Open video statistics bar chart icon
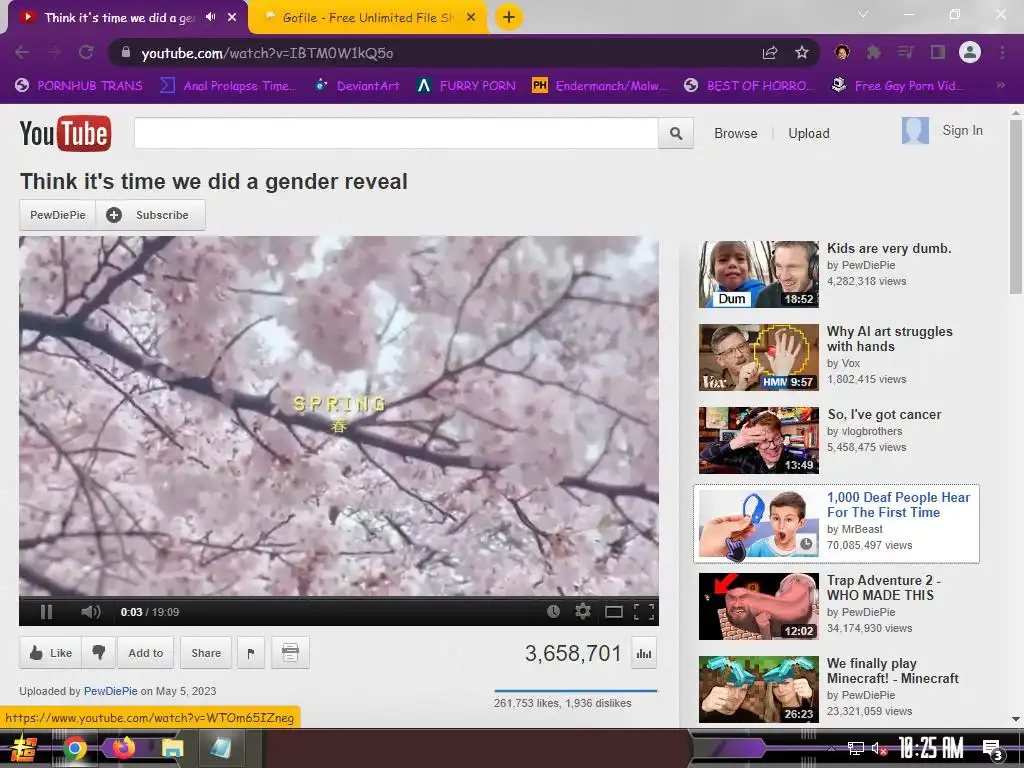The height and width of the screenshot is (768, 1024). pos(644,654)
